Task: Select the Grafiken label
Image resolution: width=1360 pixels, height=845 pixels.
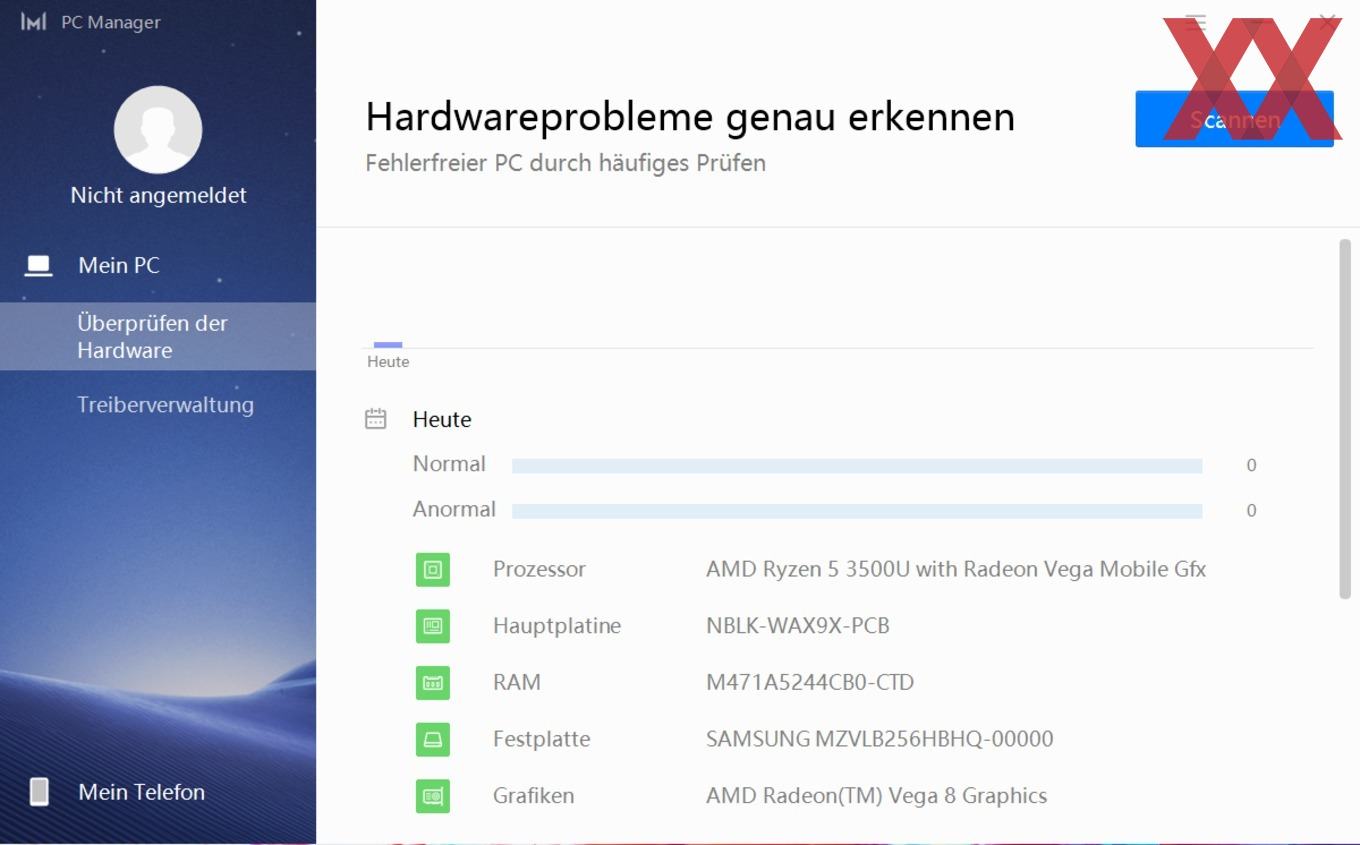Action: (533, 796)
